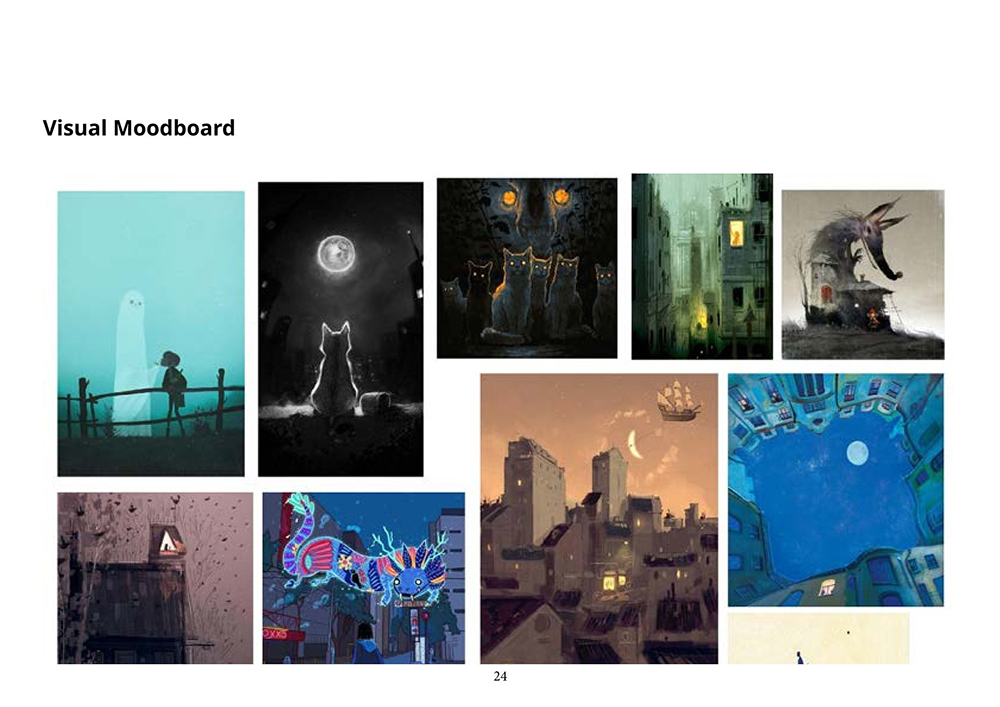The height and width of the screenshot is (707, 1000).
Task: Open the mauve house with birds image
Action: [155, 578]
